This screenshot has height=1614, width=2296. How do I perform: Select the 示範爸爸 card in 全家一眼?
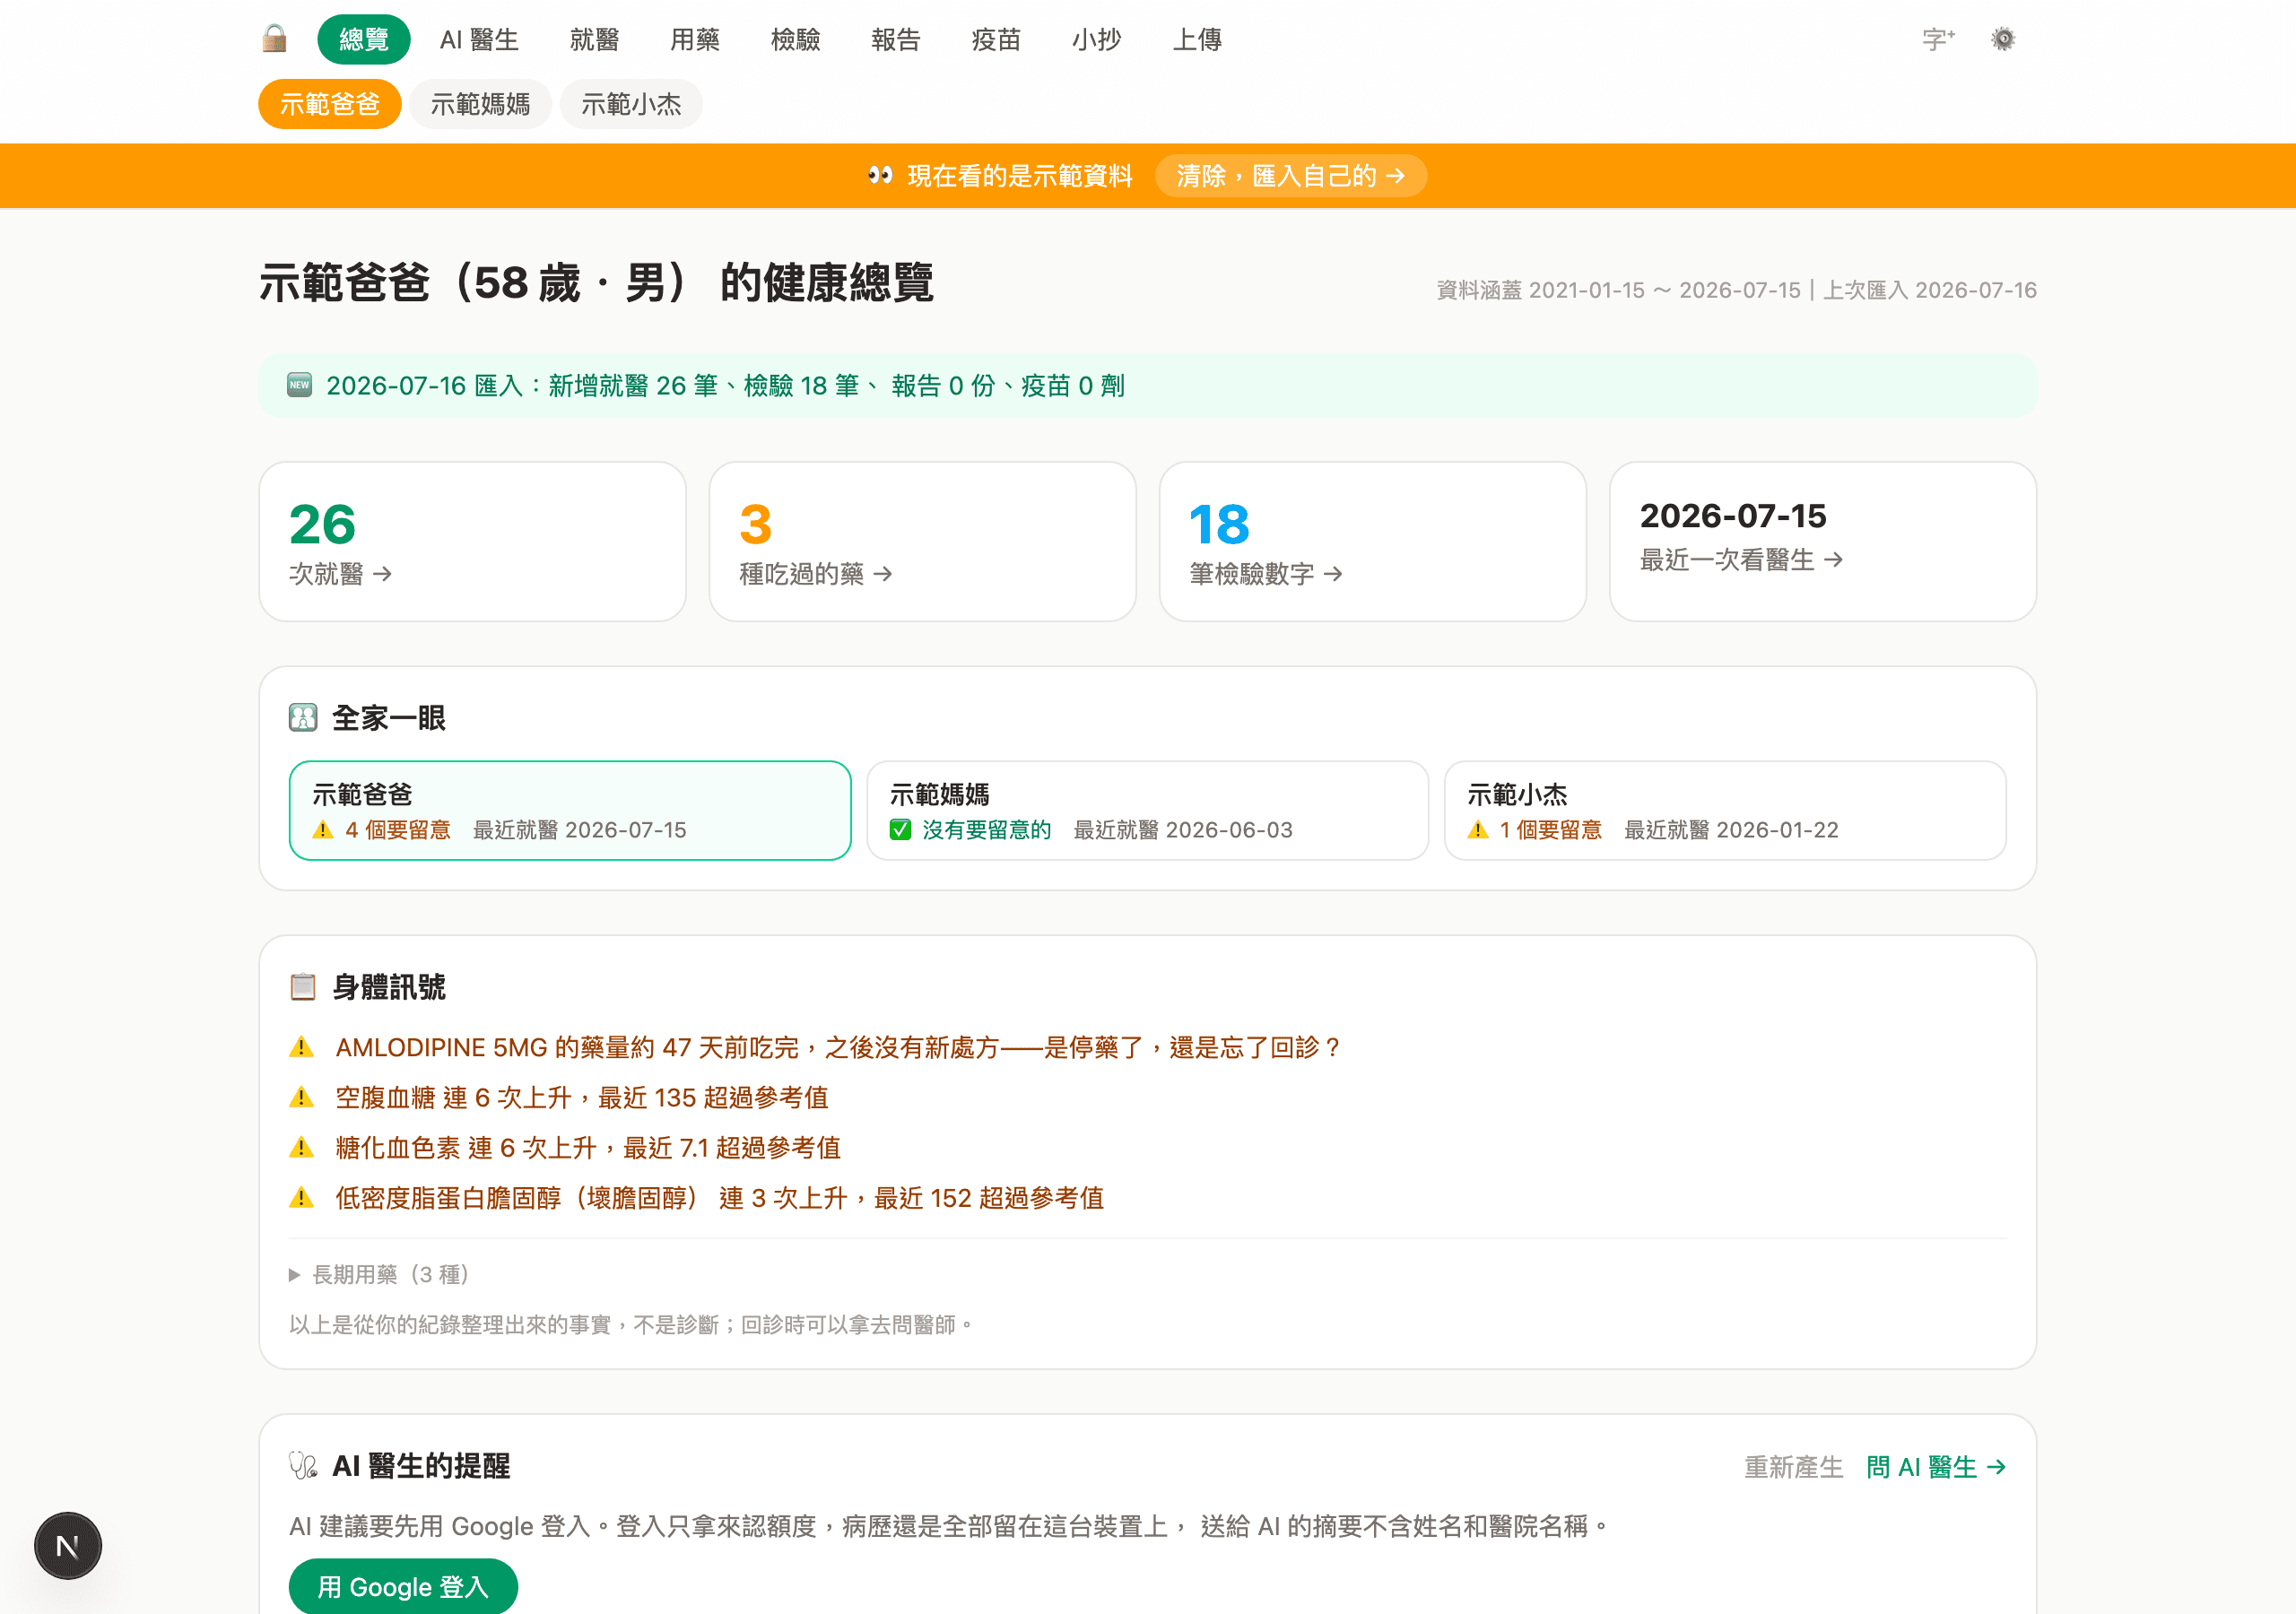(x=570, y=811)
